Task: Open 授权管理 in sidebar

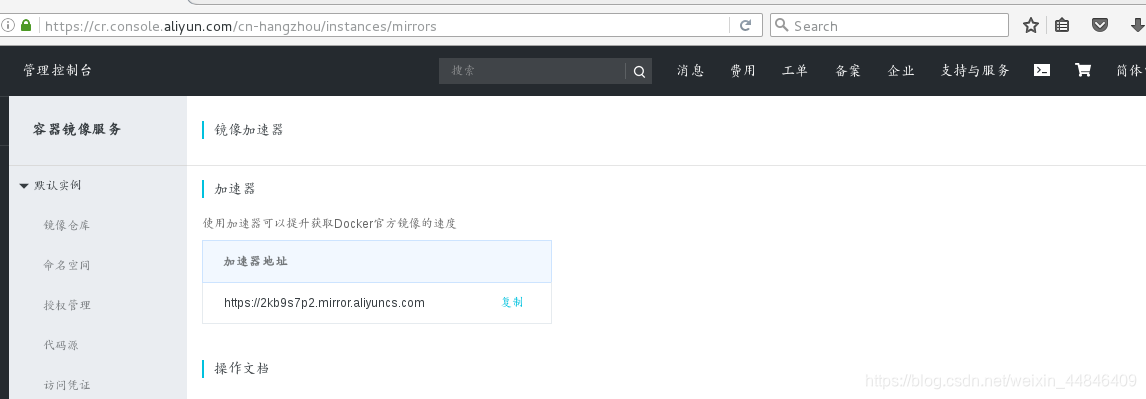Action: 67,305
